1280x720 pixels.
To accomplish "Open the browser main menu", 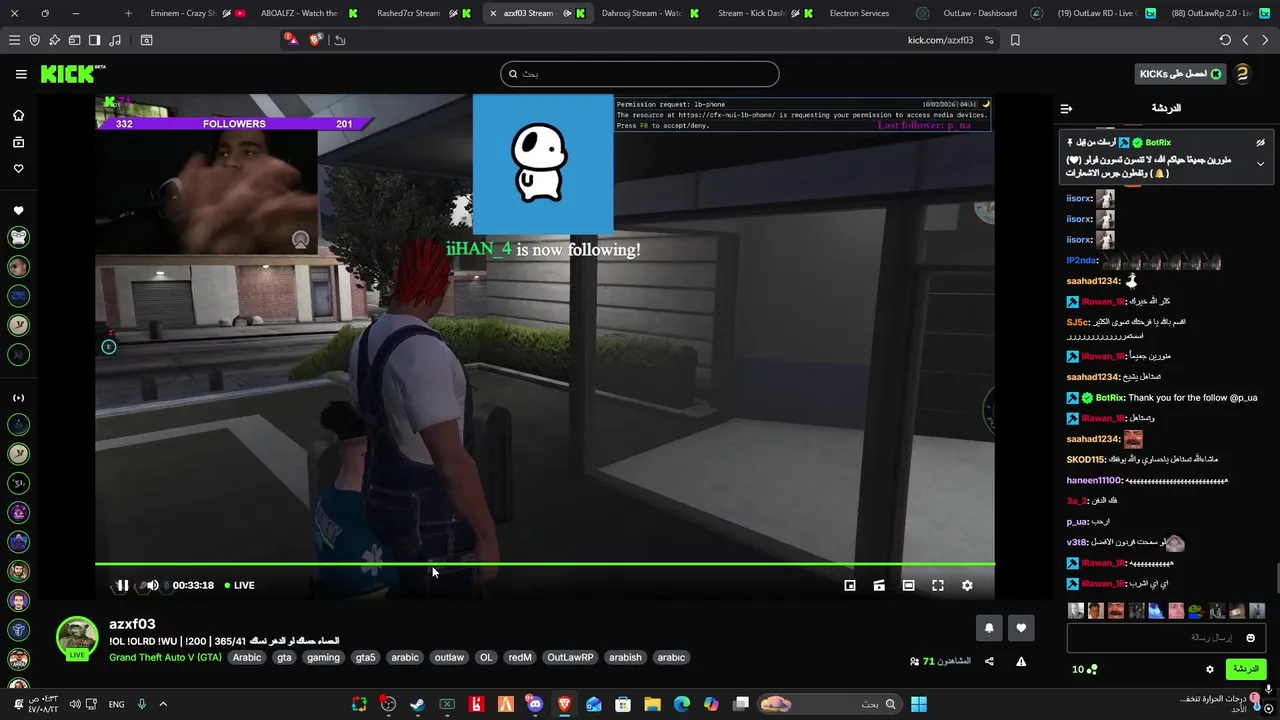I will (14, 40).
